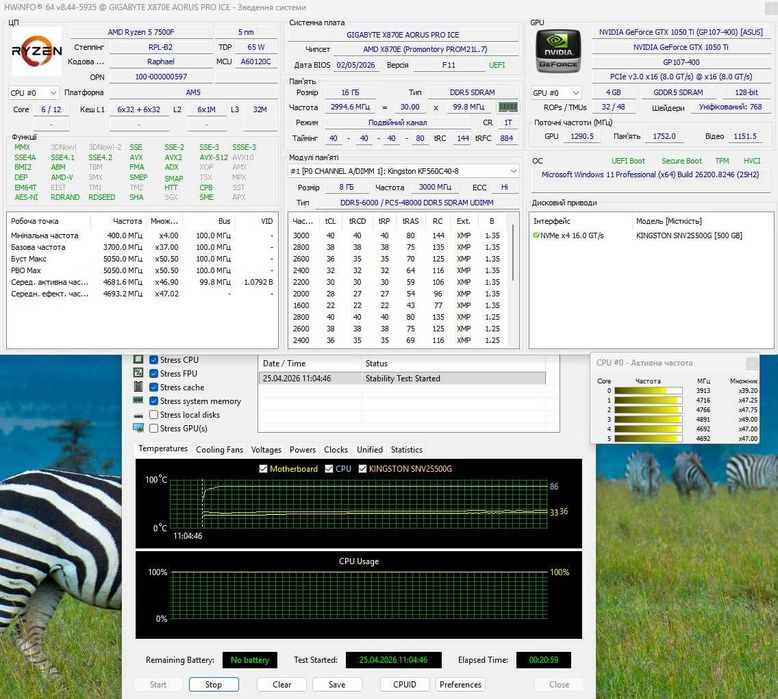Click the DDR5-6000 / PC5-48000 memory type field

417,202
